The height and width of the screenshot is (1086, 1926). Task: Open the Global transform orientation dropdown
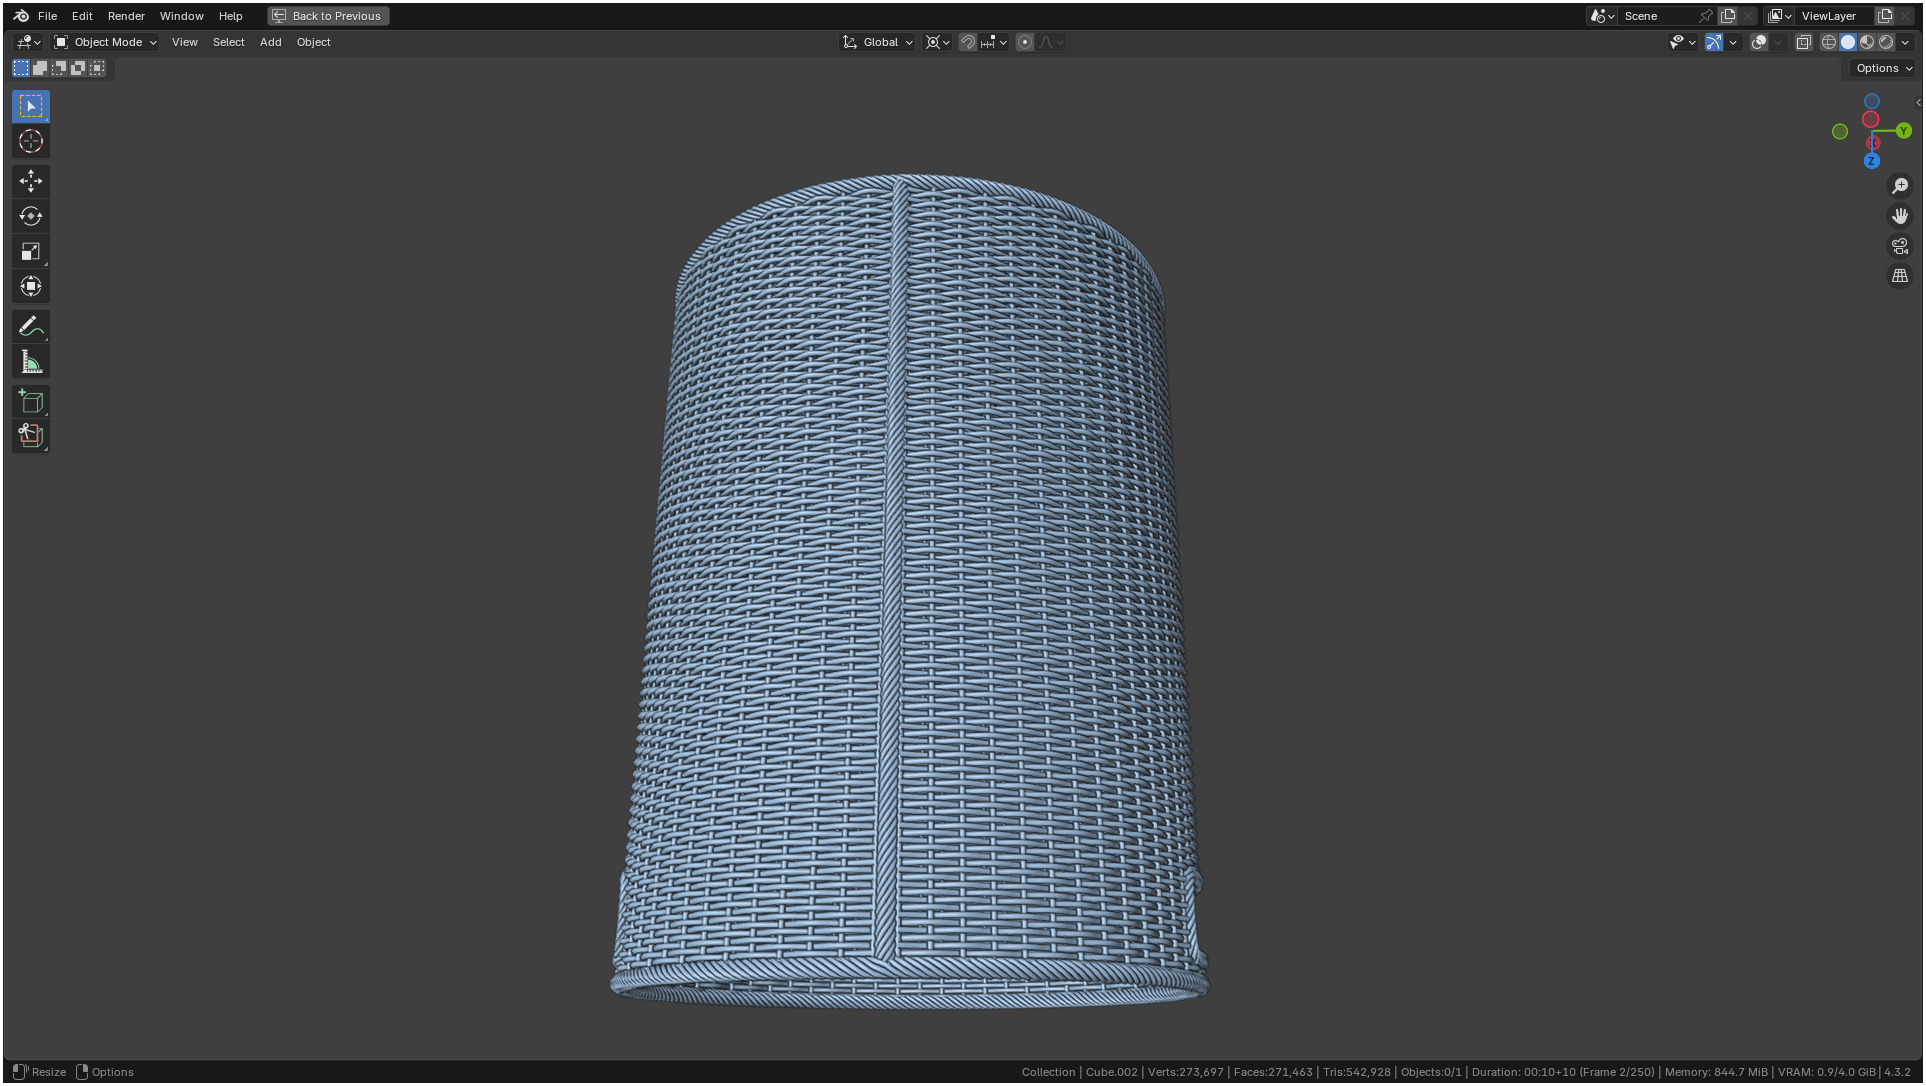tap(878, 42)
